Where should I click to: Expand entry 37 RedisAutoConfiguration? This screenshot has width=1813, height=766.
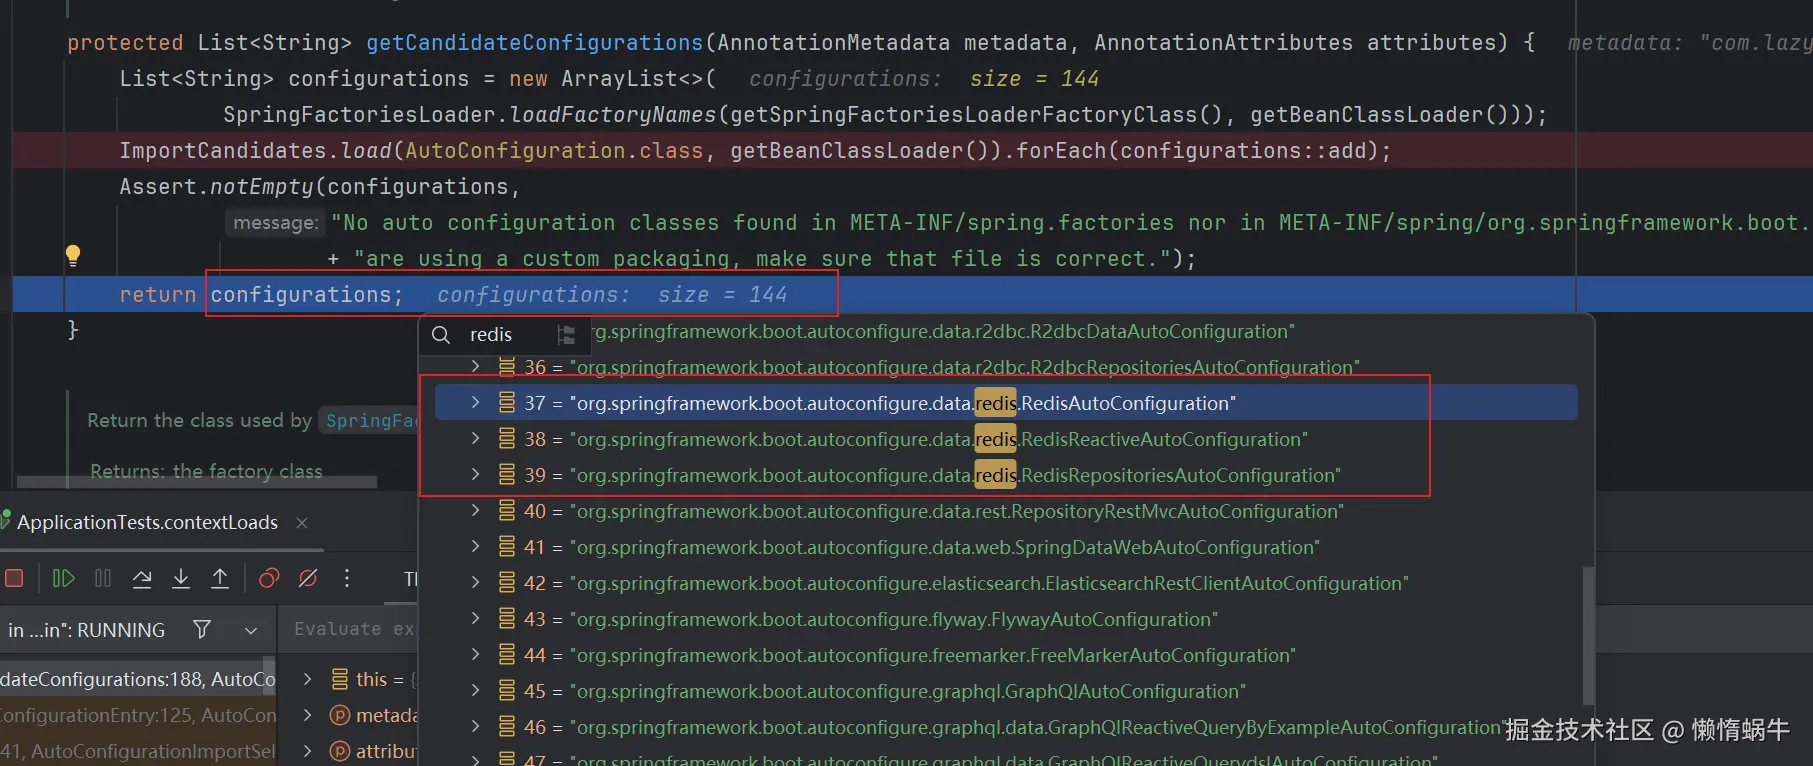(476, 403)
